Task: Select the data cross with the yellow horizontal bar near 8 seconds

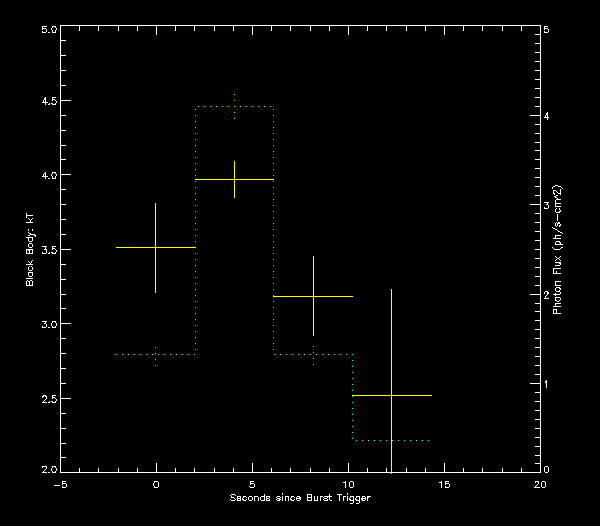Action: pyautogui.click(x=313, y=297)
